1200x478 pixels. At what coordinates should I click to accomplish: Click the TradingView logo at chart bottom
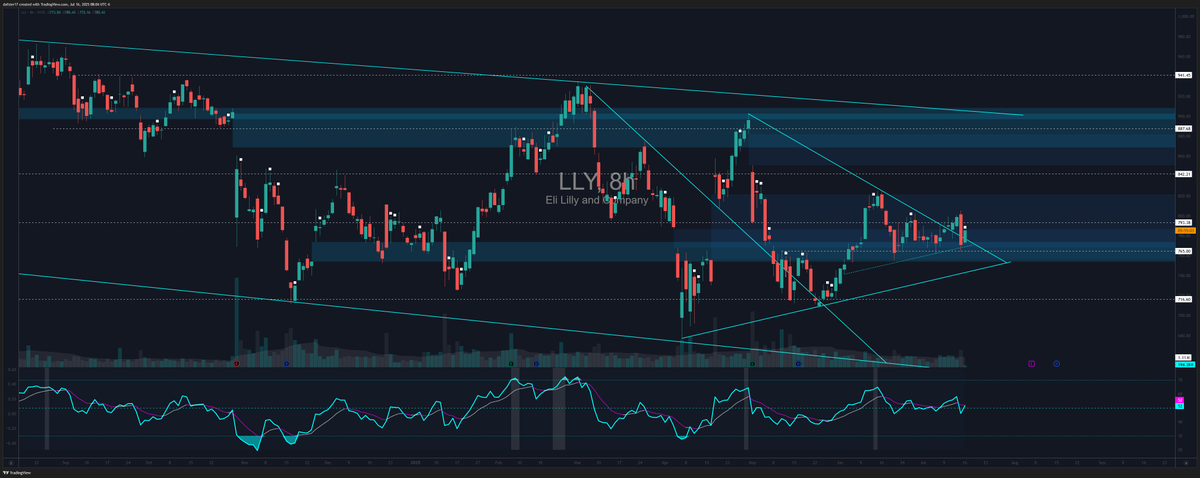(x=18, y=474)
